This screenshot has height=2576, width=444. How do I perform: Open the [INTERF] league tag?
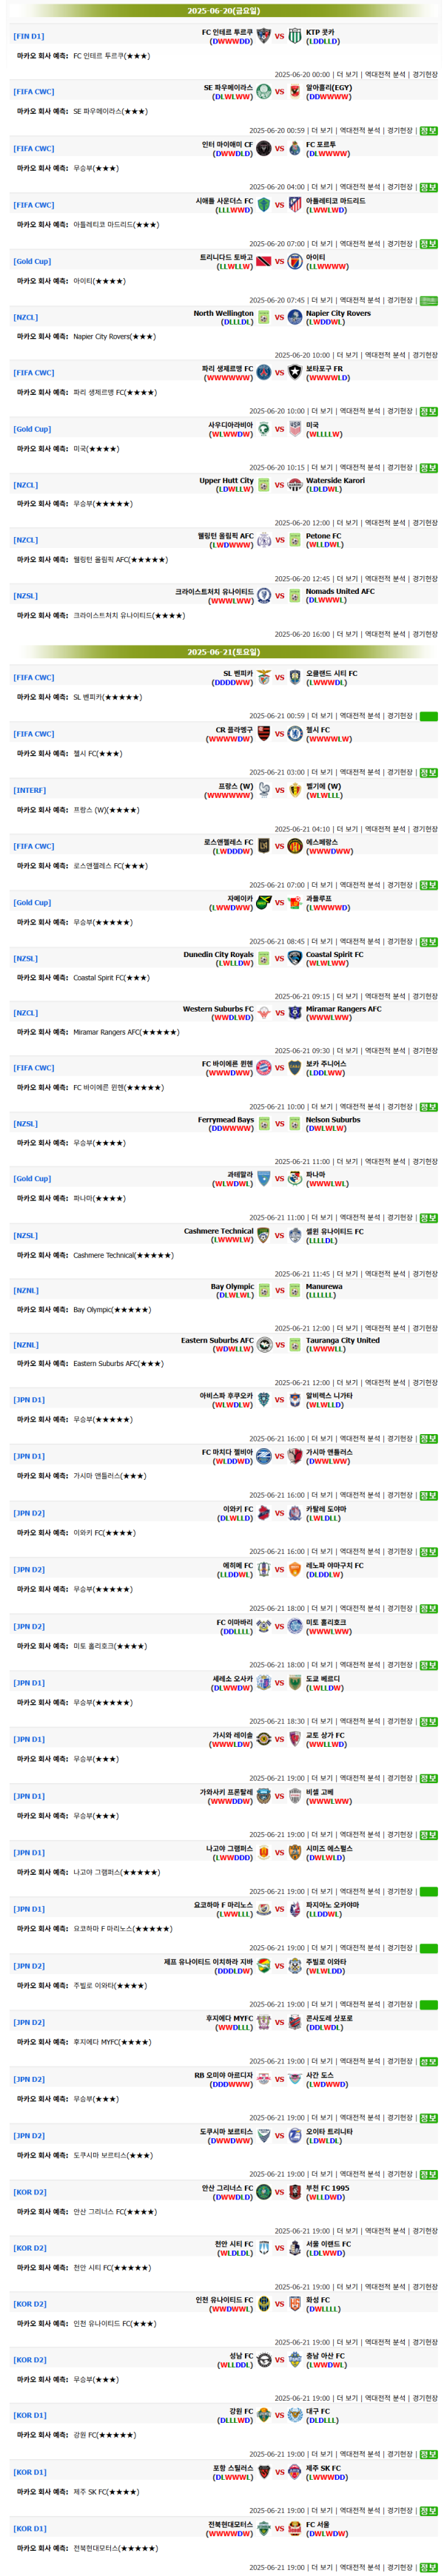30,790
